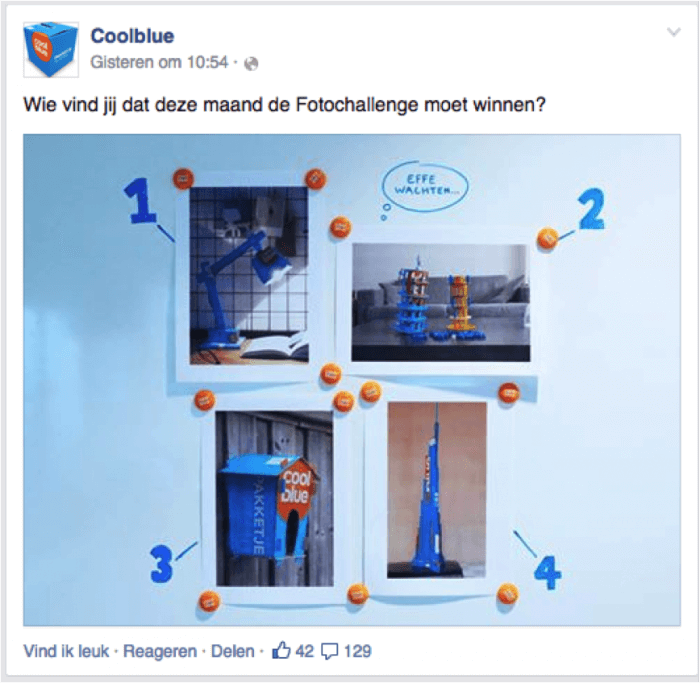Expand the post options chevron
Image resolution: width=700 pixels, height=683 pixels.
tap(674, 32)
